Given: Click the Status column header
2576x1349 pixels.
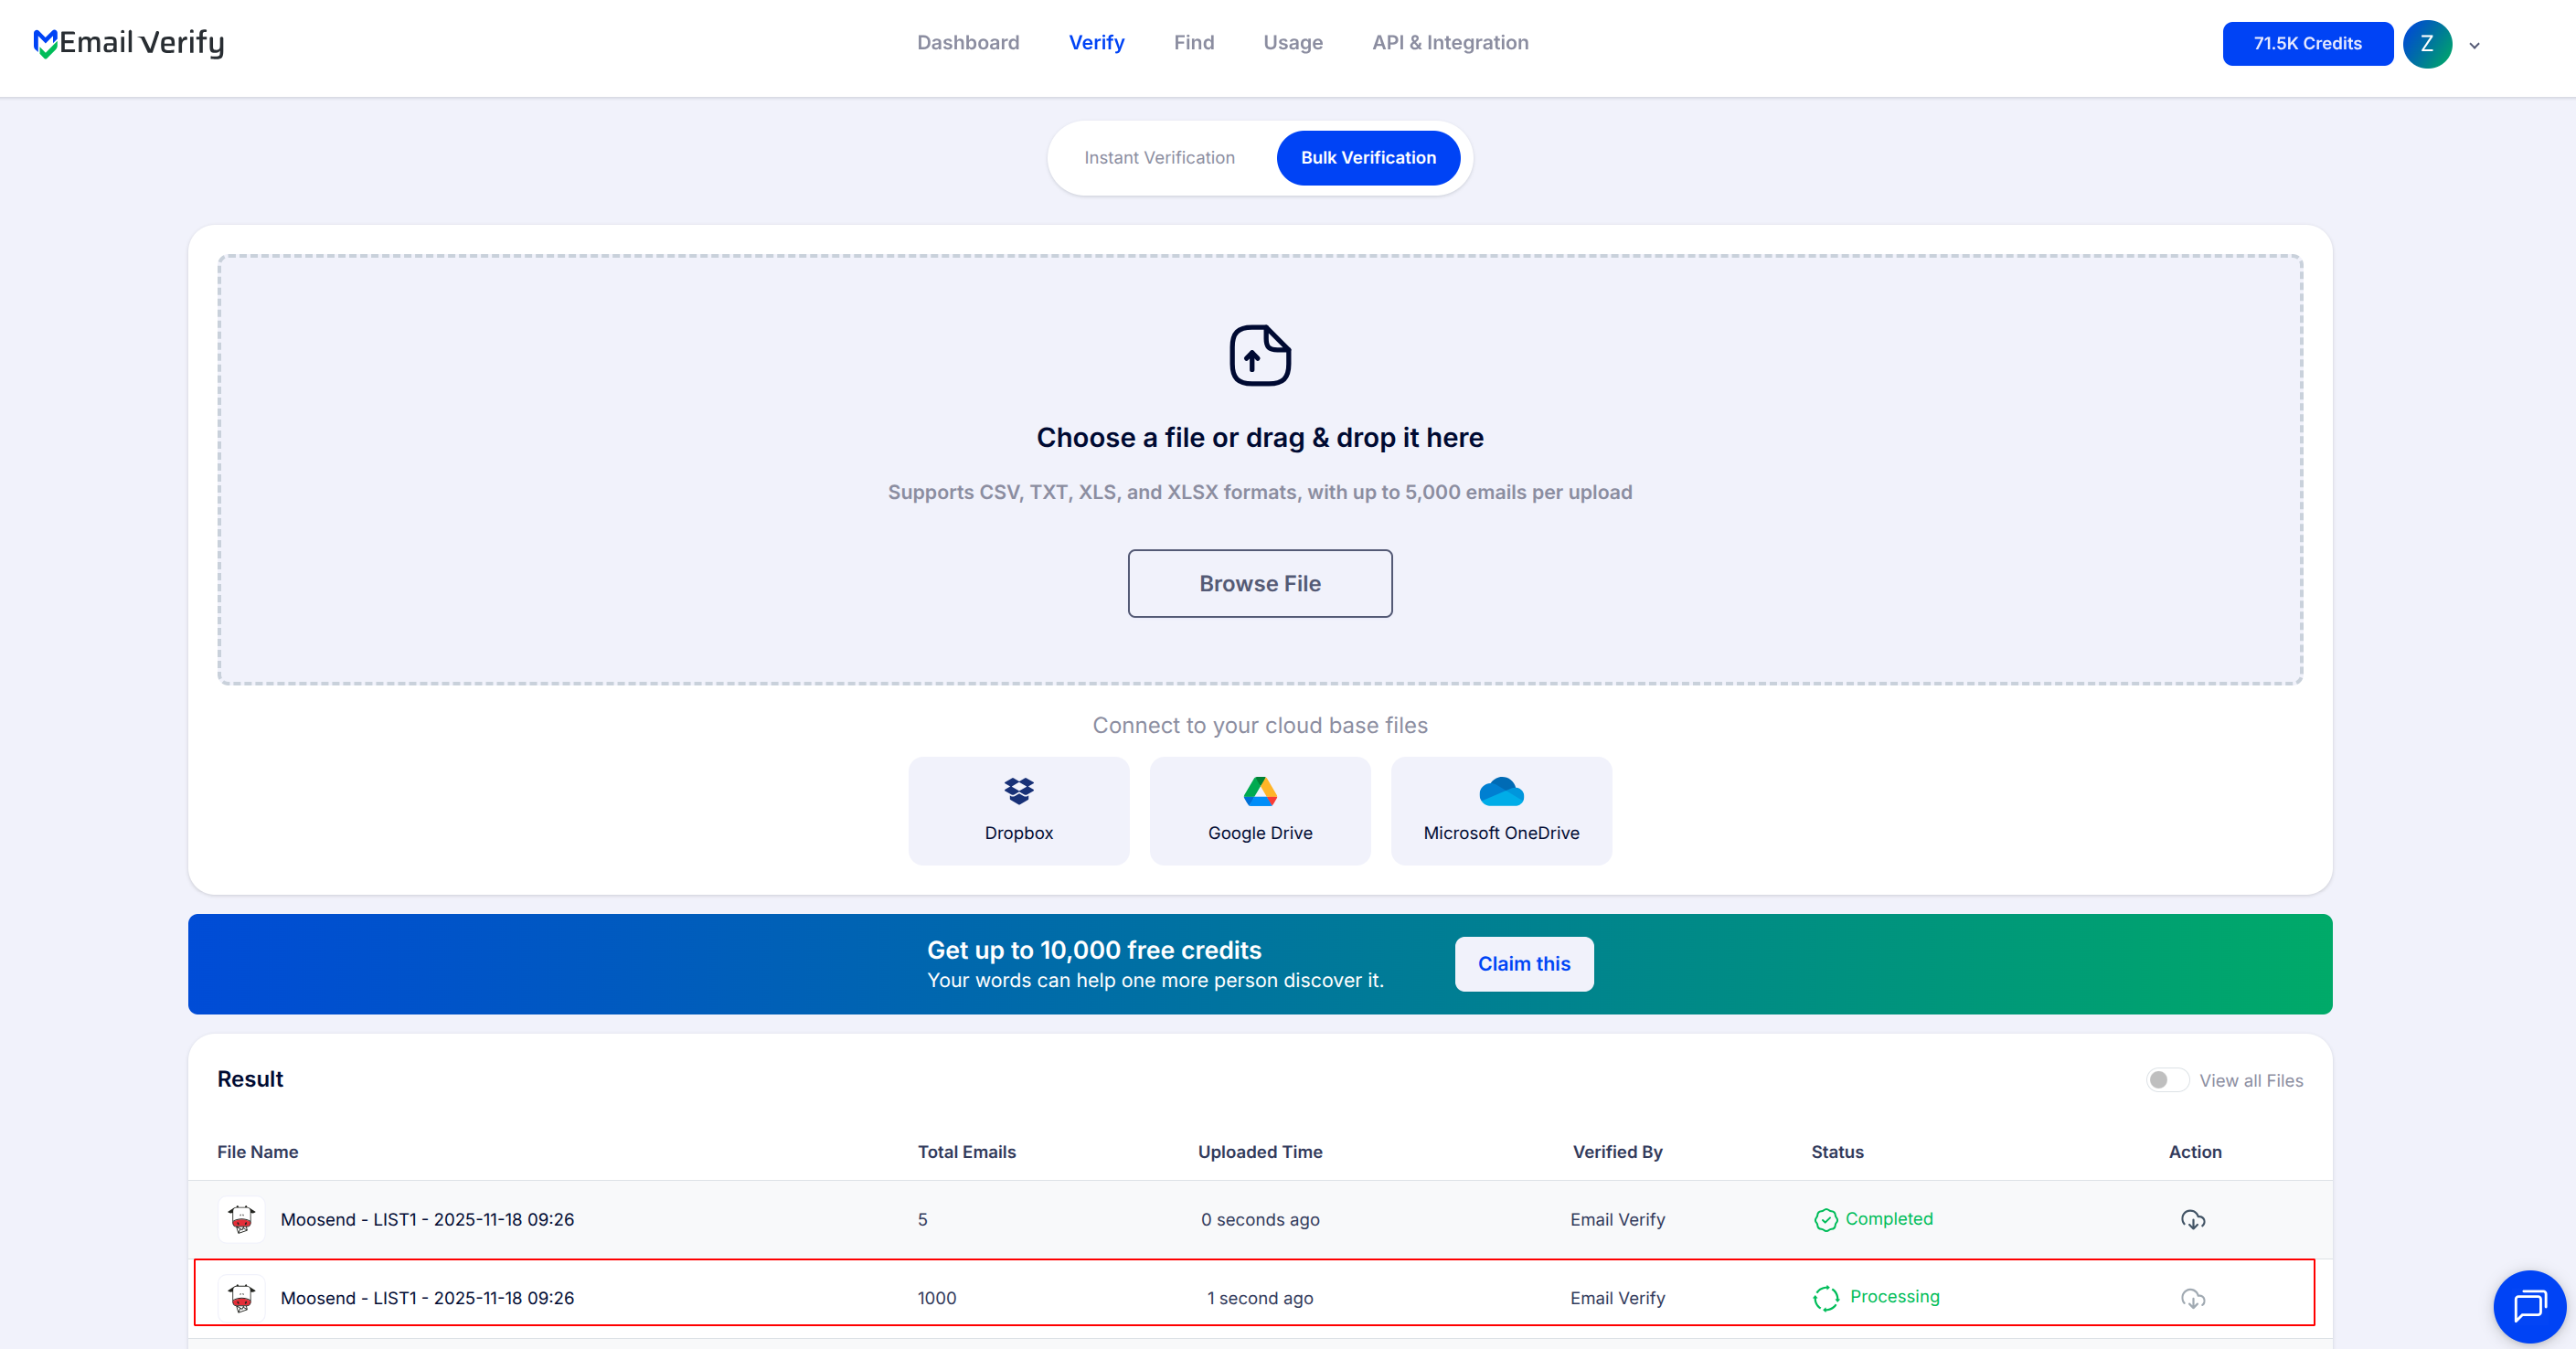Looking at the screenshot, I should [x=1837, y=1152].
